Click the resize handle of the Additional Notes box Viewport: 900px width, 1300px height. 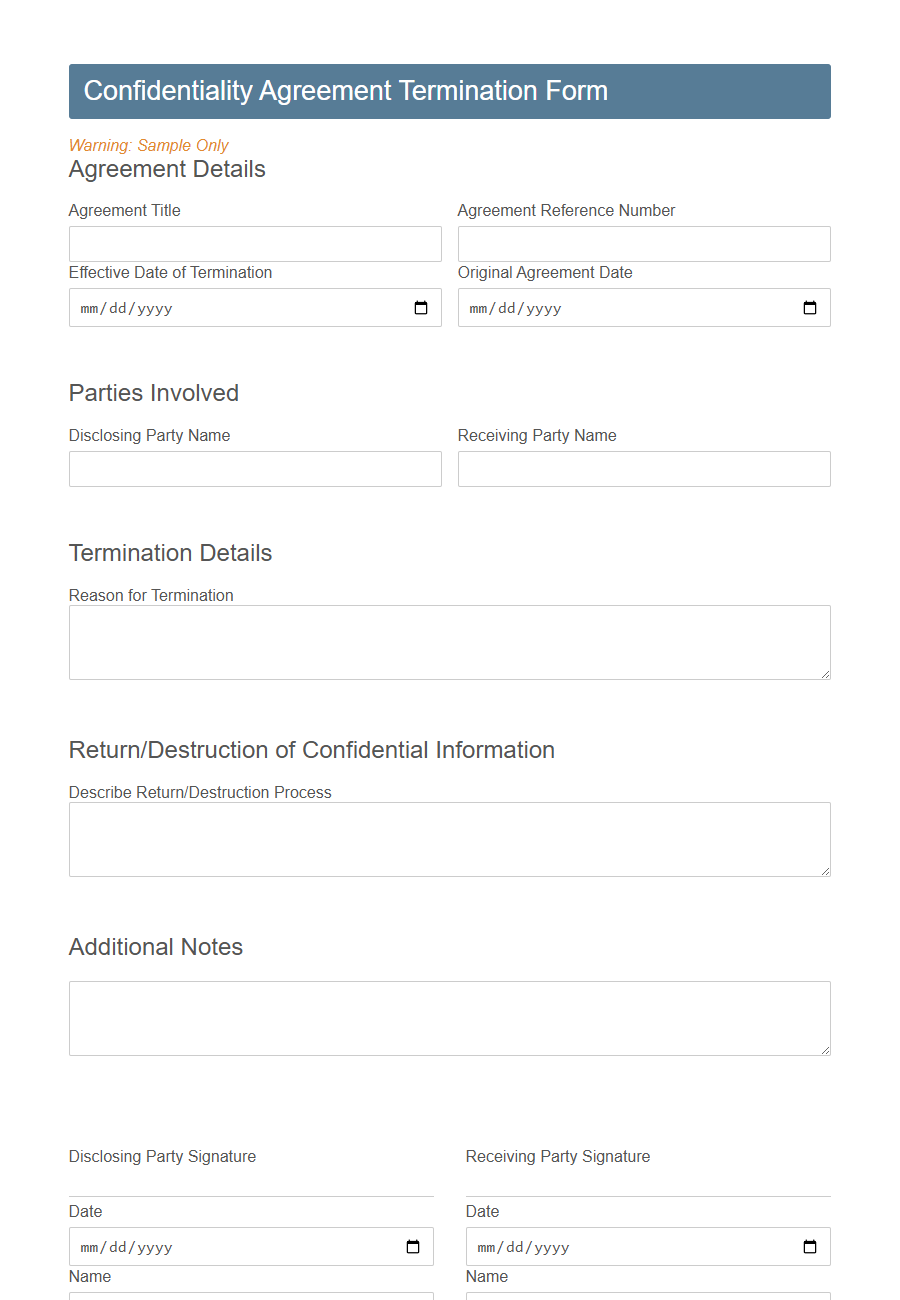tap(826, 1052)
